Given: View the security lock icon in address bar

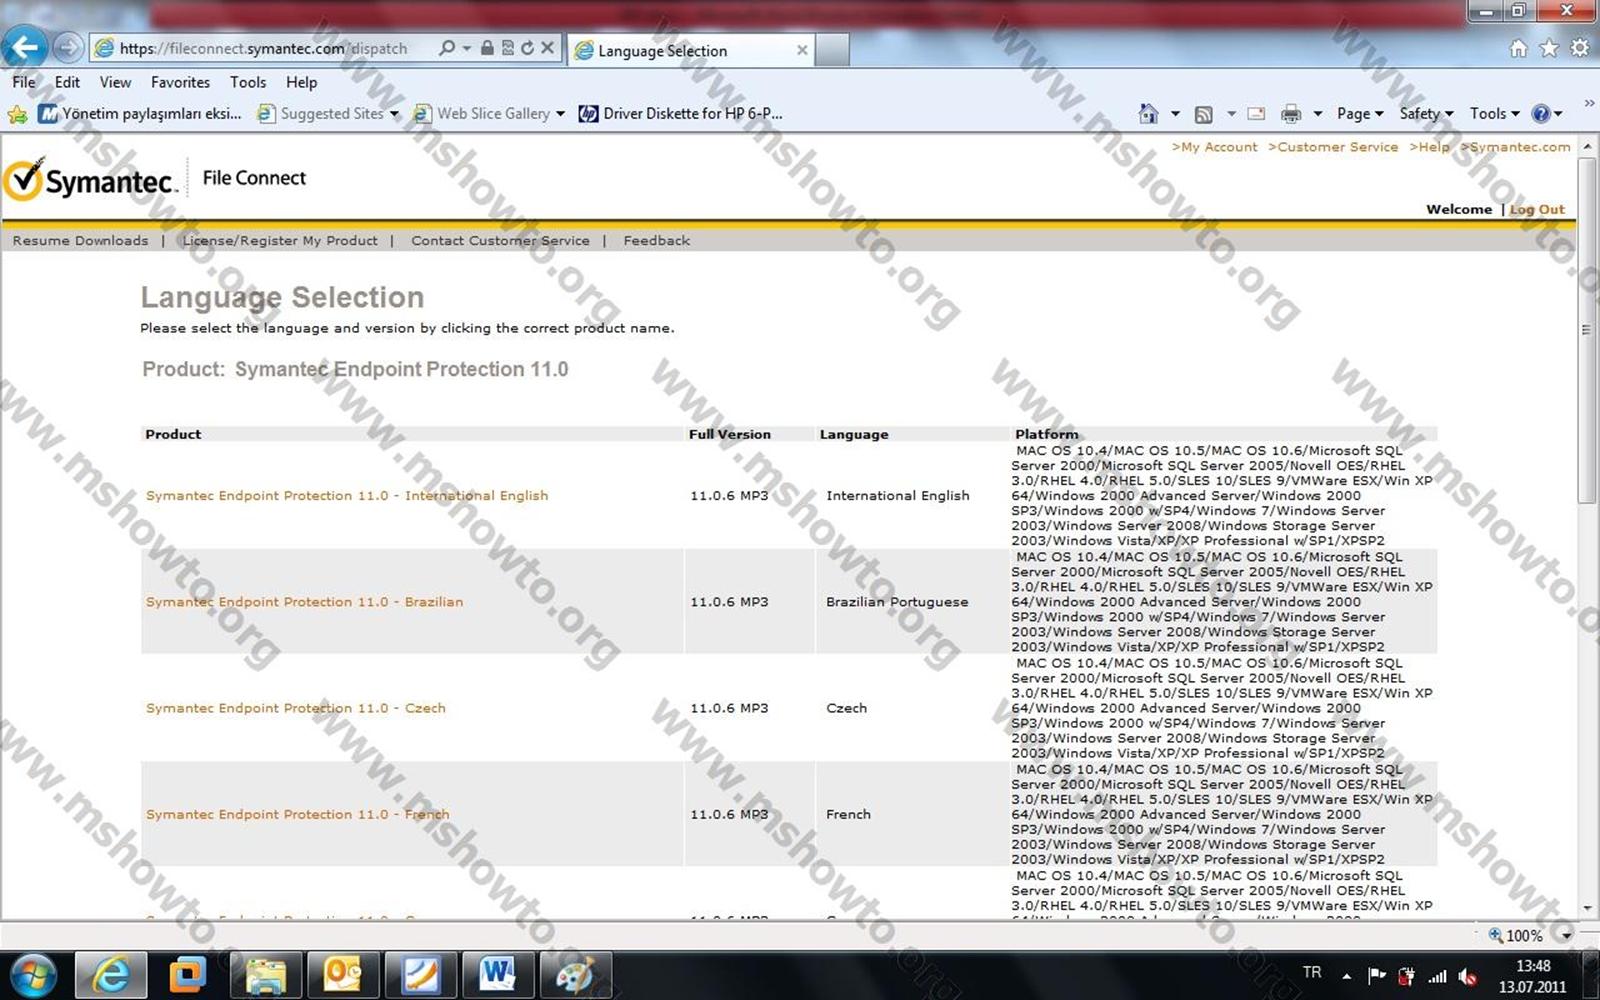Looking at the screenshot, I should pyautogui.click(x=487, y=48).
